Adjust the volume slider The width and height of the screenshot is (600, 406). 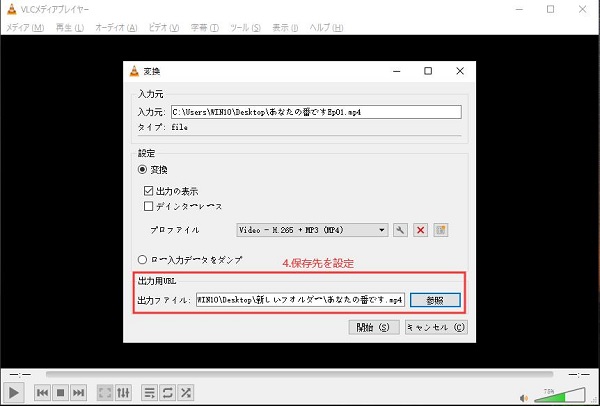[x=560, y=395]
